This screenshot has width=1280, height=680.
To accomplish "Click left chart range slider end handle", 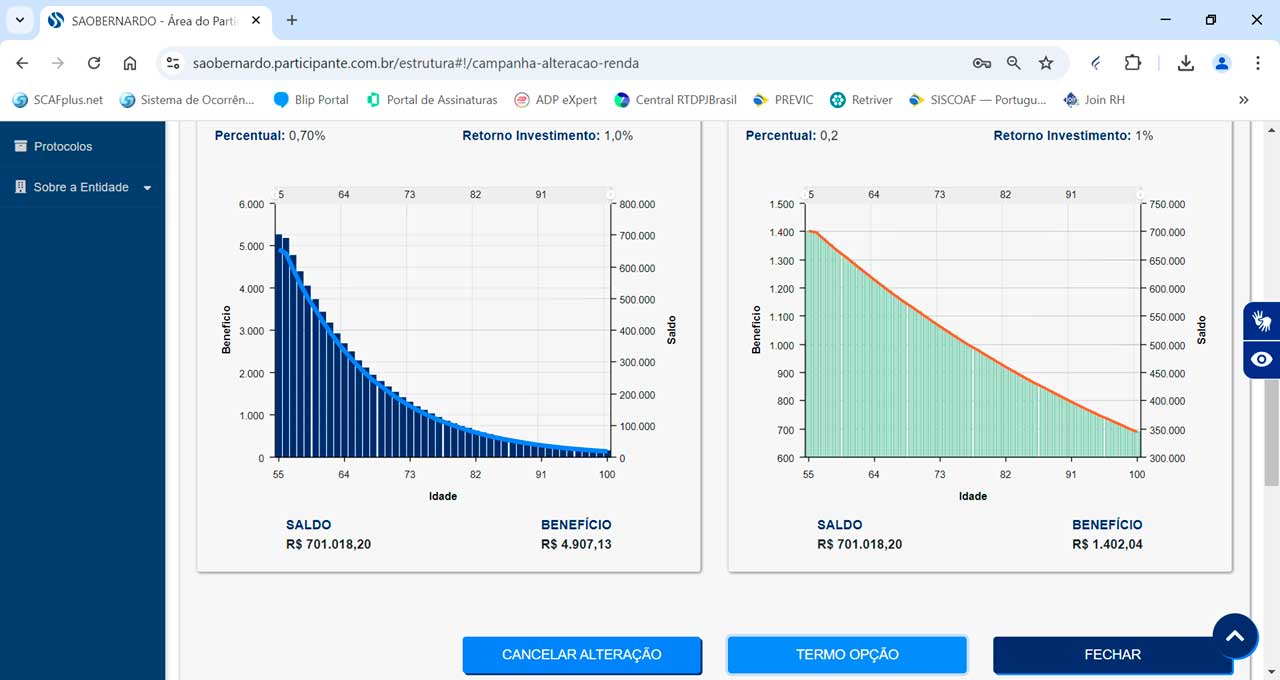I will pos(610,194).
